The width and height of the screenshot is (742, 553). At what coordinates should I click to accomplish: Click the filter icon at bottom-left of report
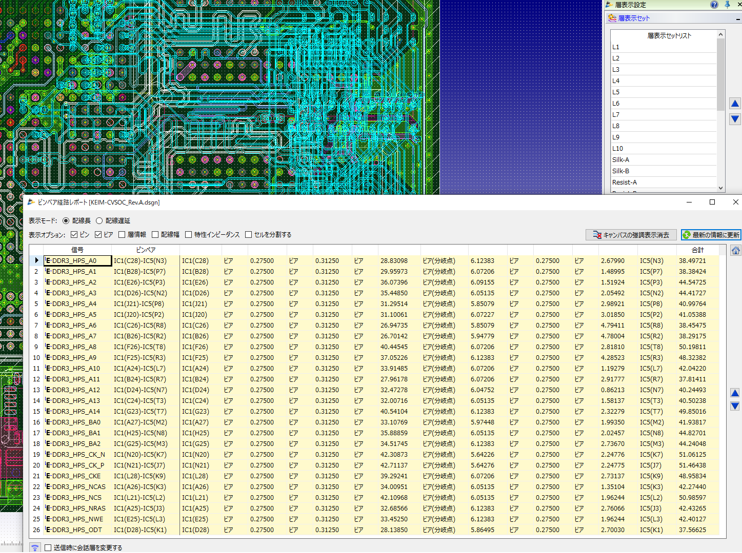[35, 548]
